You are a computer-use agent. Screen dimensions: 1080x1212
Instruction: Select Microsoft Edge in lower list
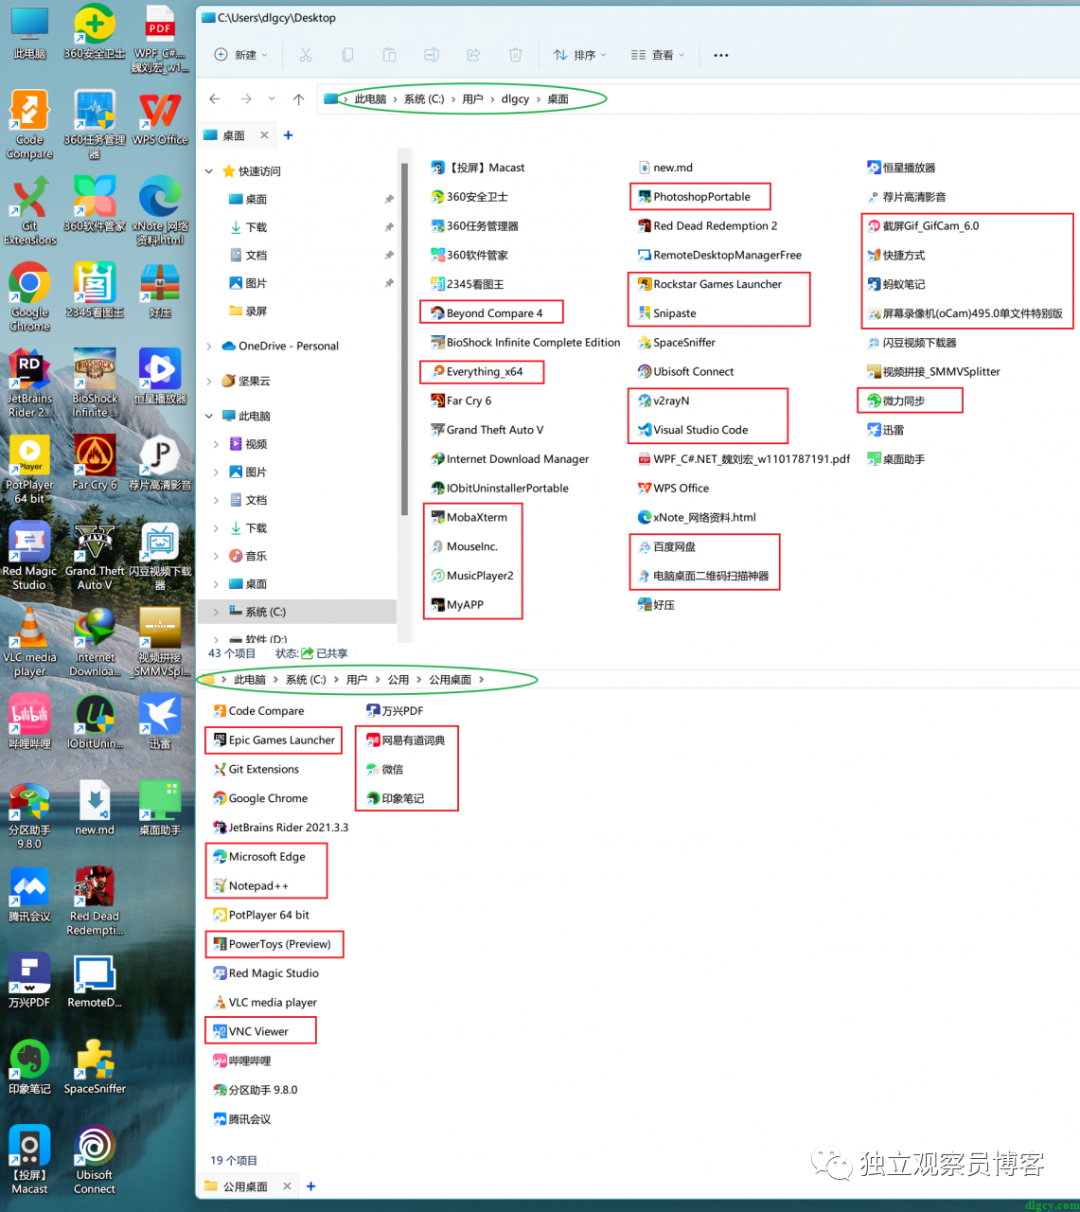pos(258,857)
